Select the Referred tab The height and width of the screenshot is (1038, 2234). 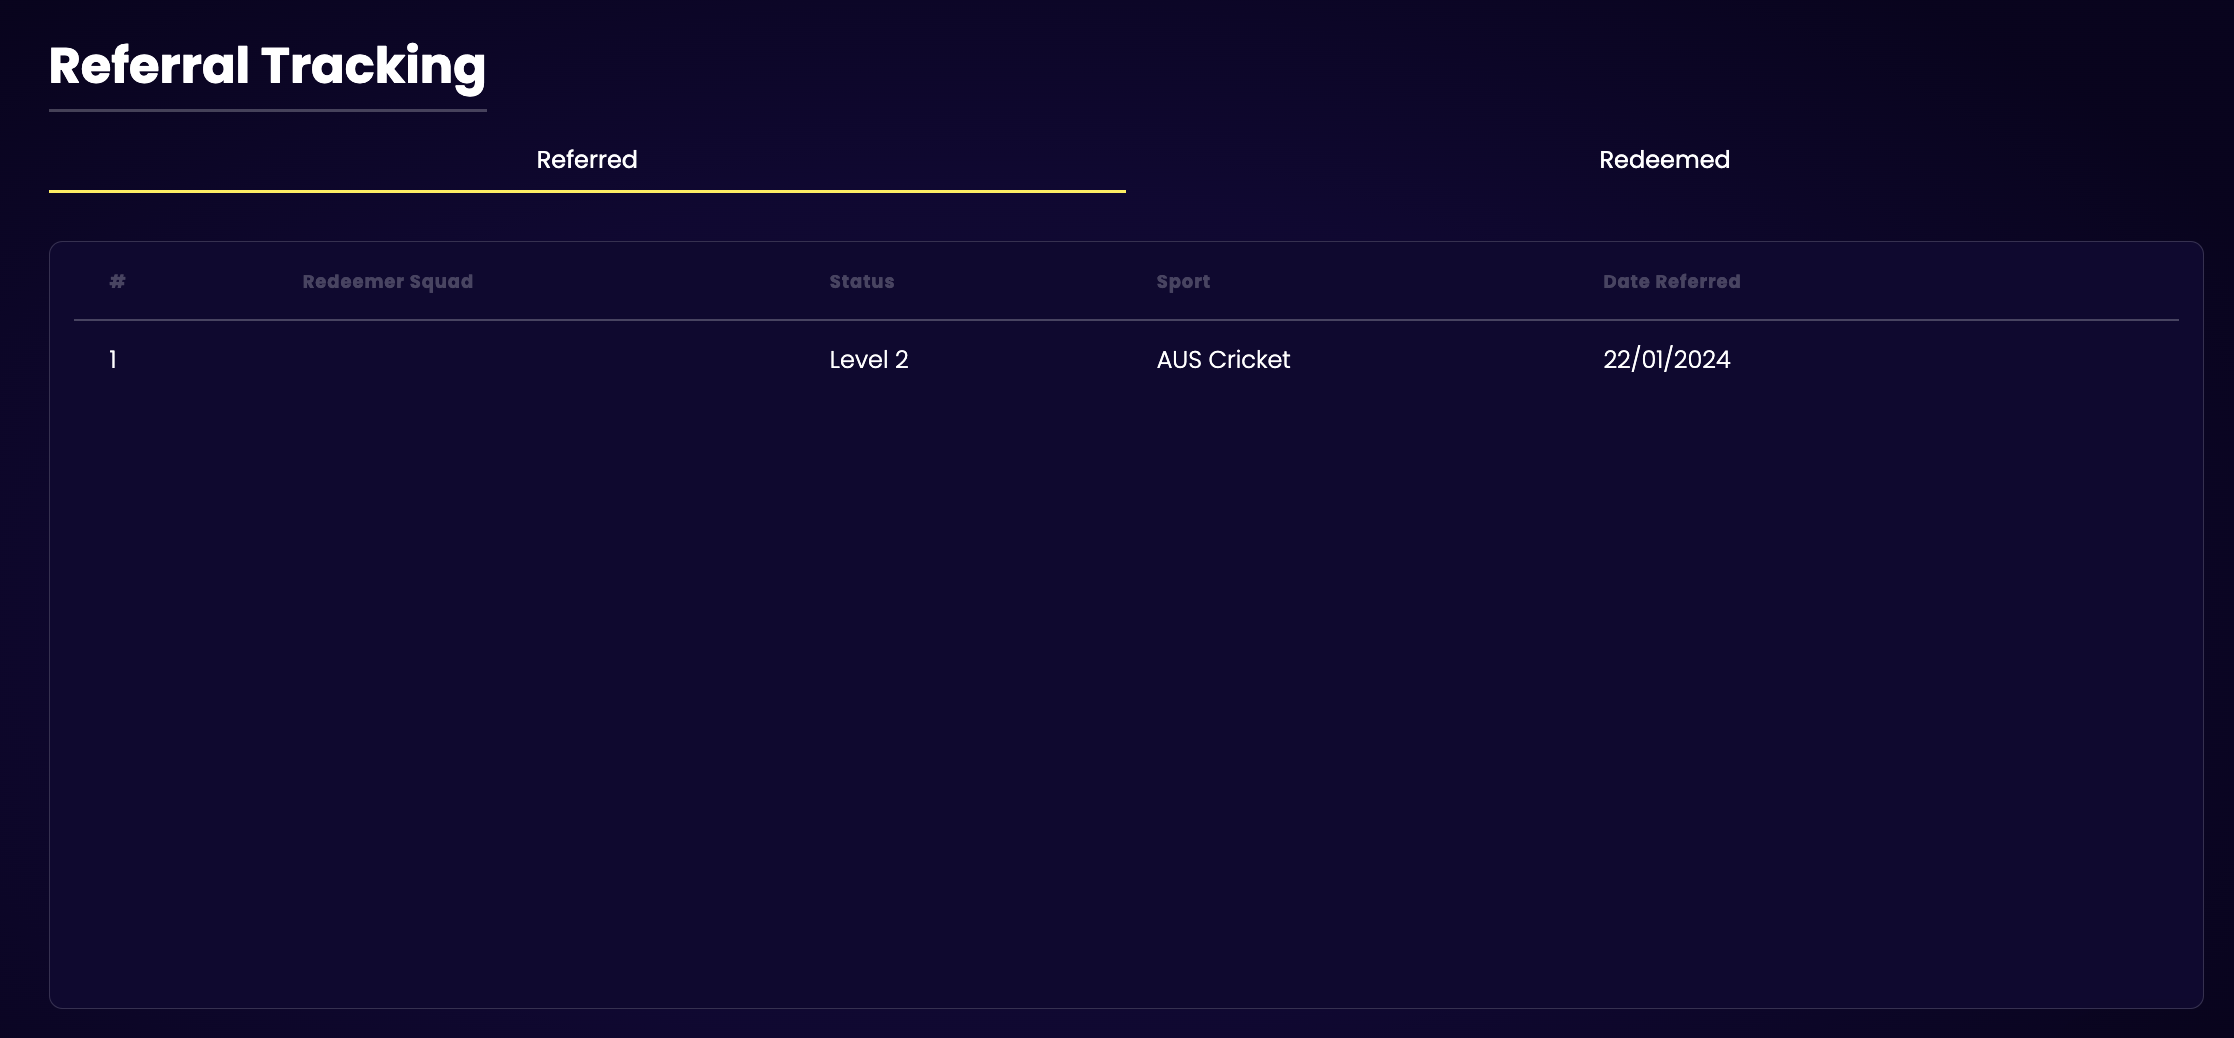[587, 160]
